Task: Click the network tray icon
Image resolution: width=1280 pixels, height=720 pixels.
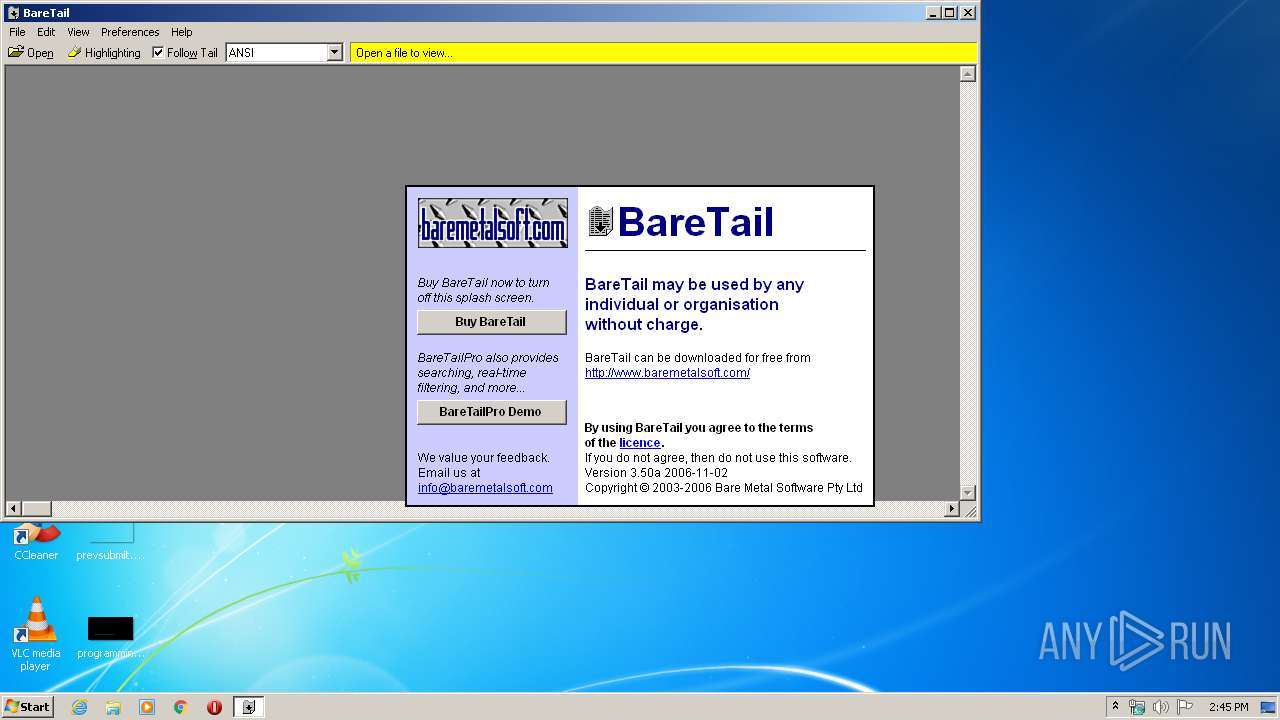Action: (1137, 707)
